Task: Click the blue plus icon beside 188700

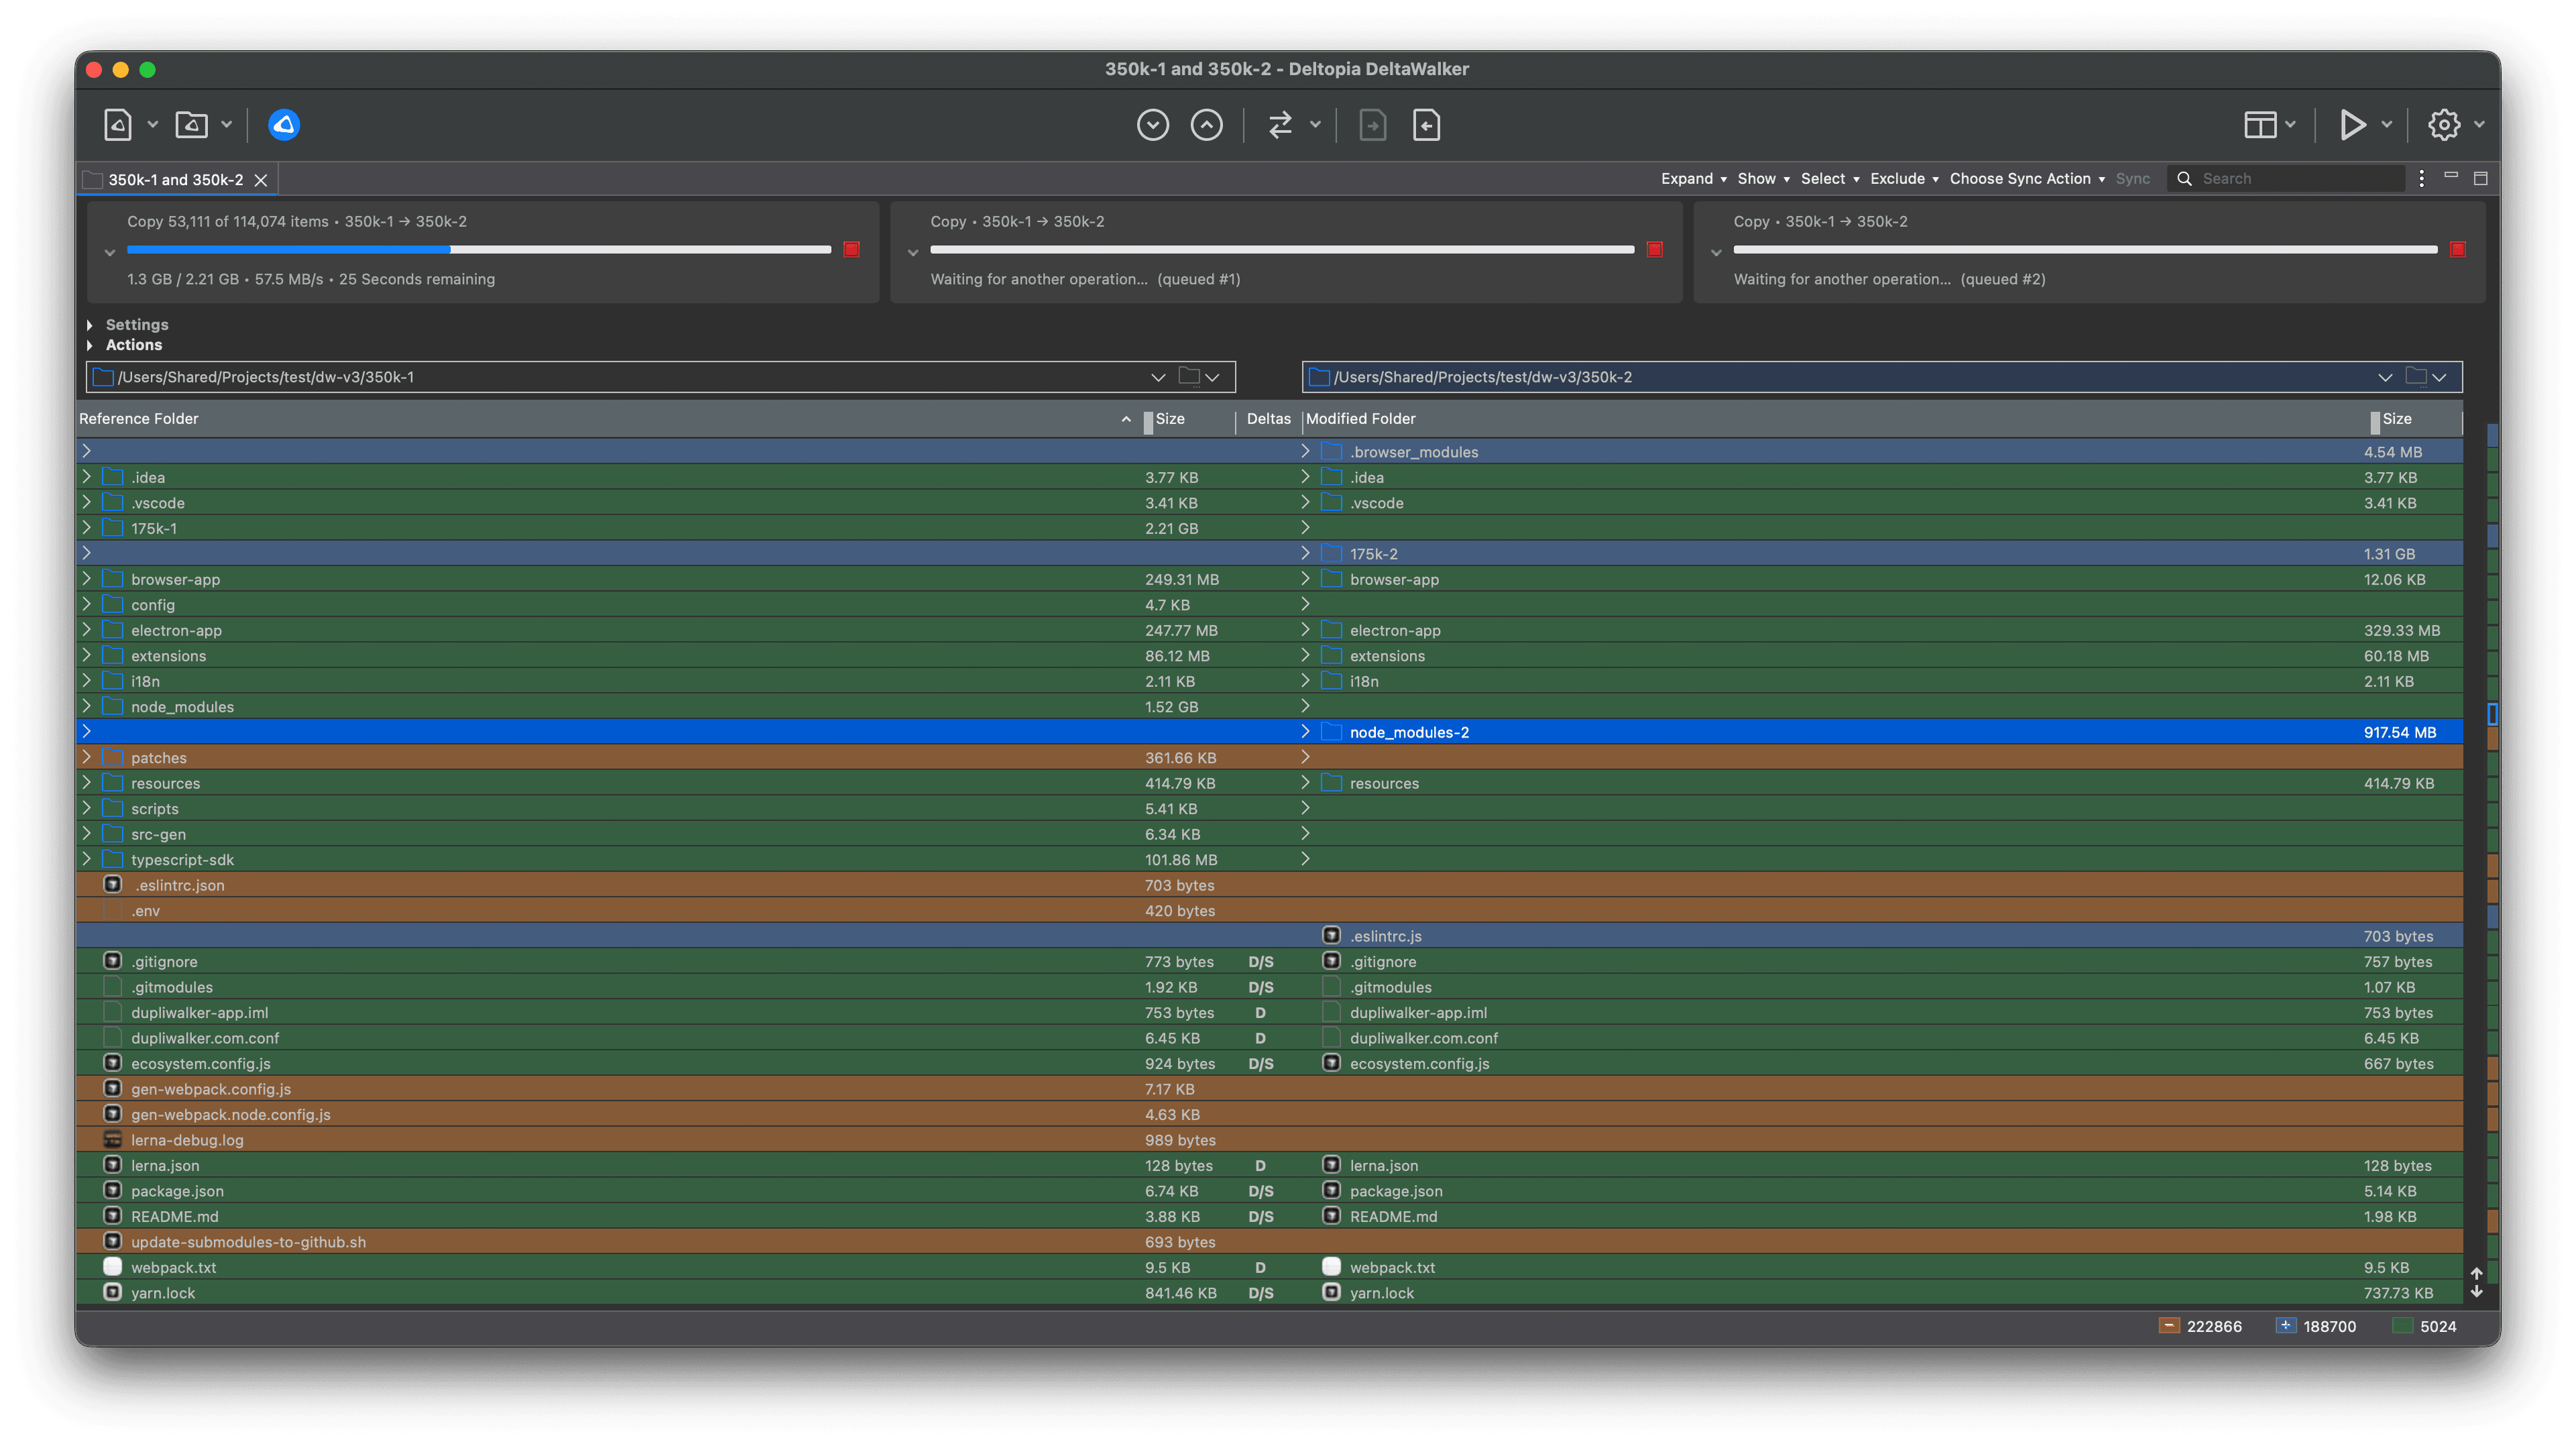Action: click(x=2286, y=1326)
